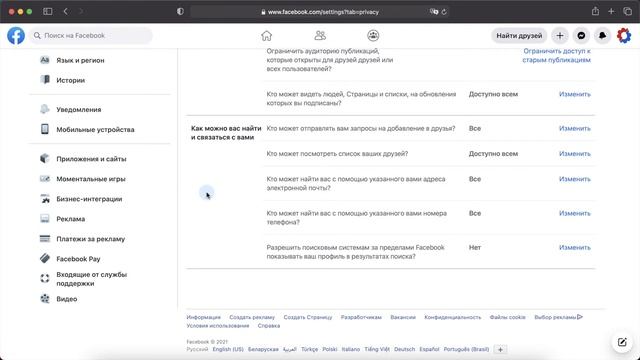Click the support inbox lifebuoy icon
This screenshot has width=640, height=360.
45,278
